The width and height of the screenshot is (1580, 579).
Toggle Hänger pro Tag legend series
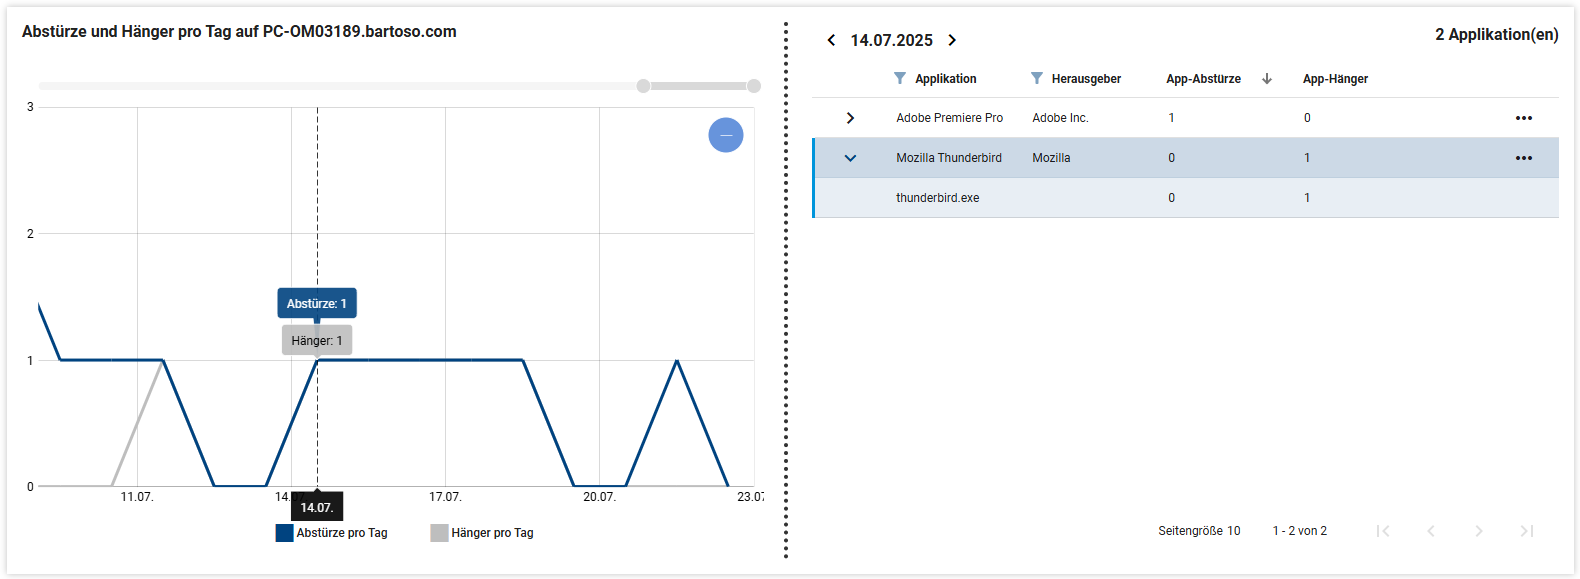coord(482,533)
